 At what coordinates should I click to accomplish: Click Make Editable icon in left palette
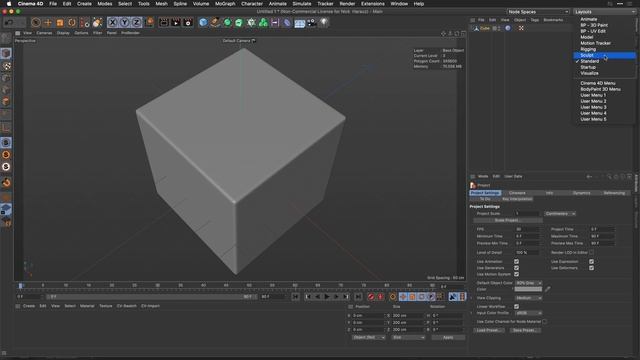point(6,39)
